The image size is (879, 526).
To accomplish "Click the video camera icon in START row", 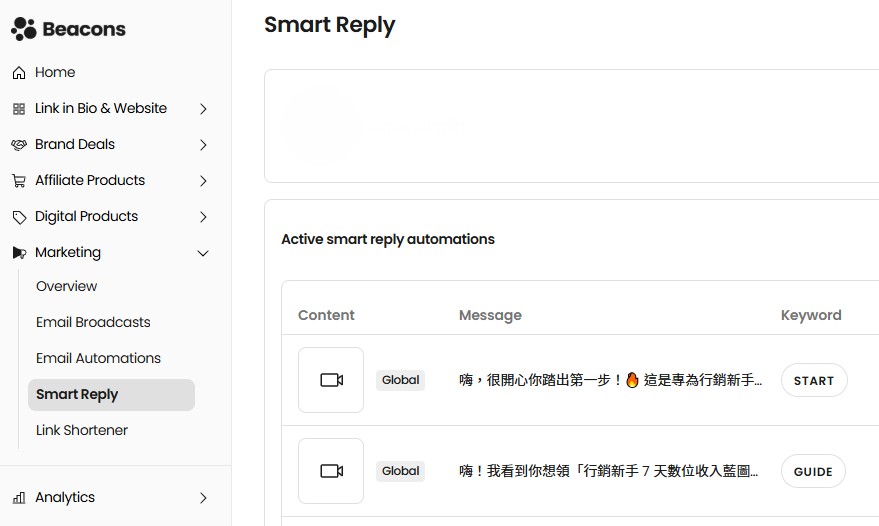I will tap(331, 380).
